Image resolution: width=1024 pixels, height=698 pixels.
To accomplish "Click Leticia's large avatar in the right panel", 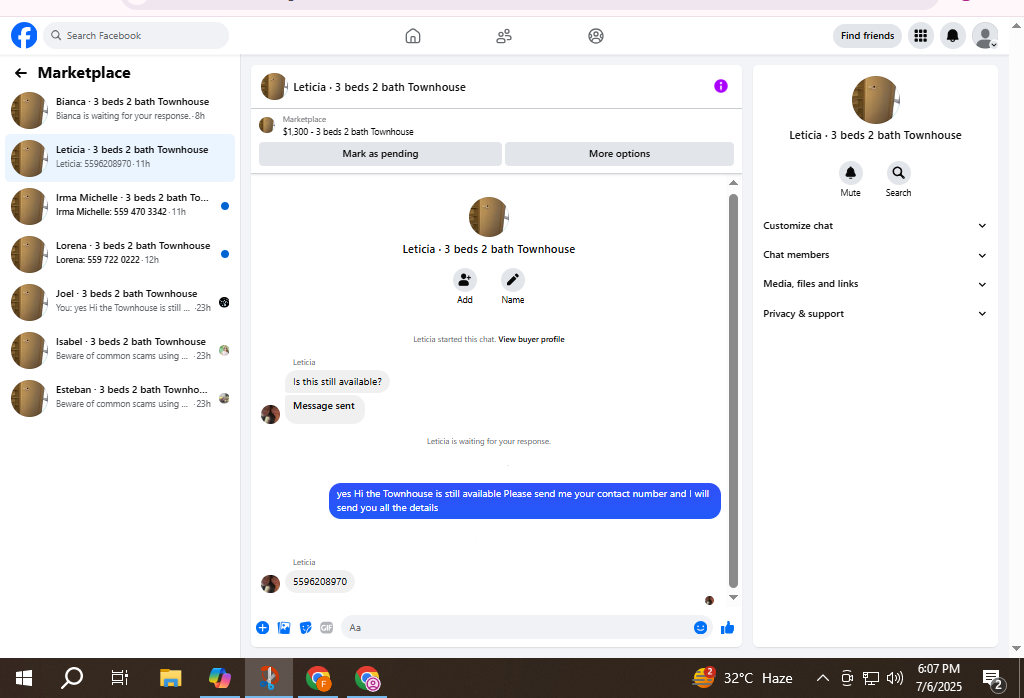I will click(875, 100).
